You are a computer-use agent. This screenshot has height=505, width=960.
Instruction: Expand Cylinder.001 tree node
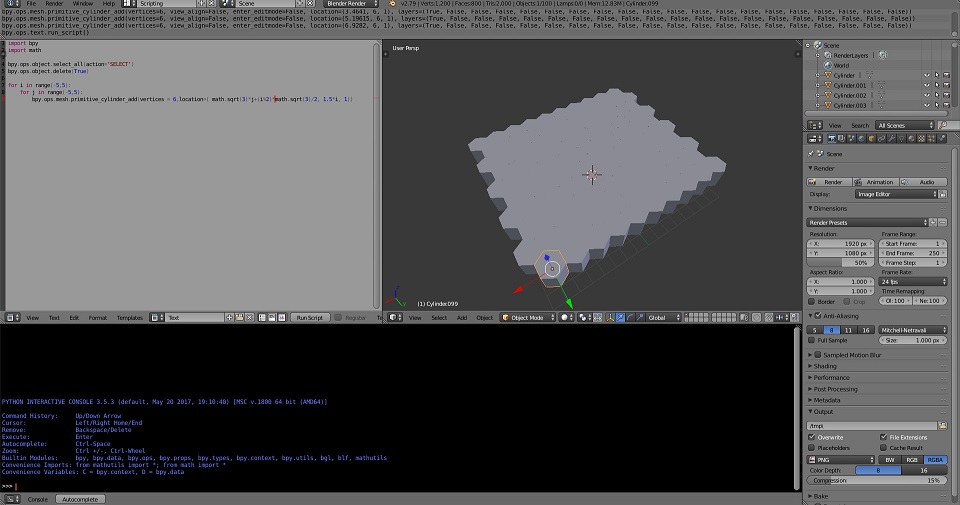817,85
